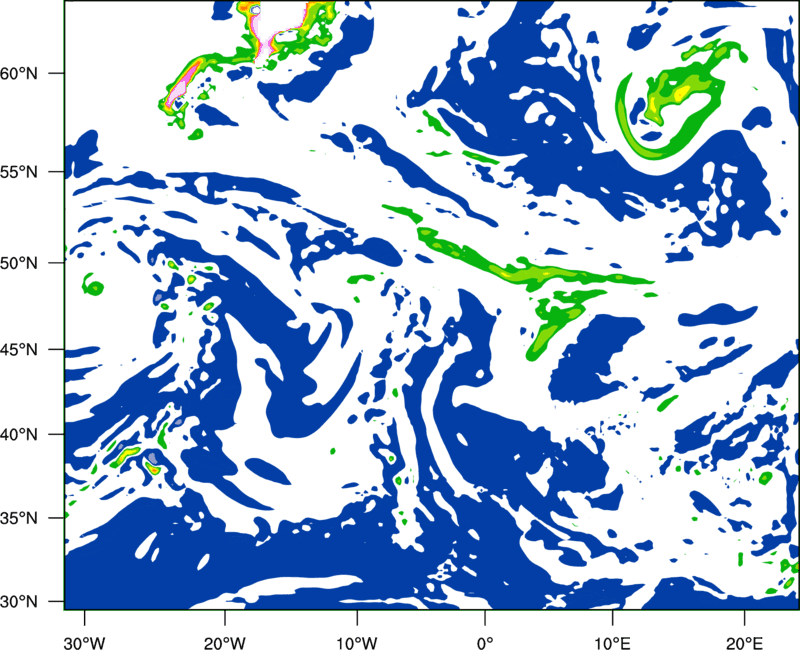Click the small green ring near 30°W
This screenshot has height=650, width=800.
pos(93,285)
